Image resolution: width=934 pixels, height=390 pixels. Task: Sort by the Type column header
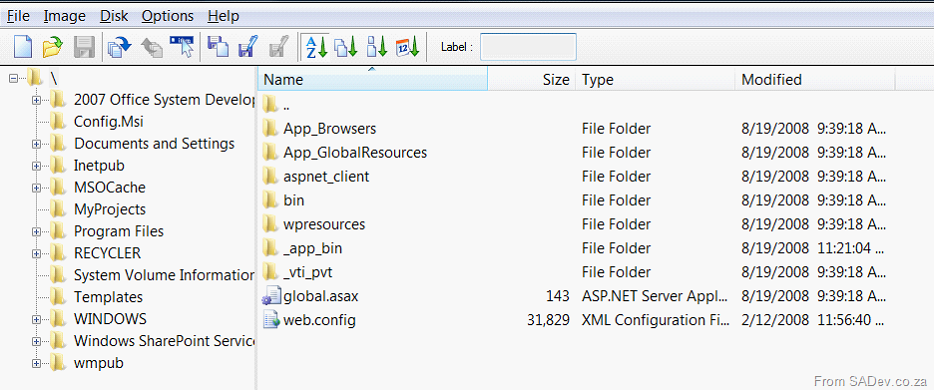[x=655, y=79]
